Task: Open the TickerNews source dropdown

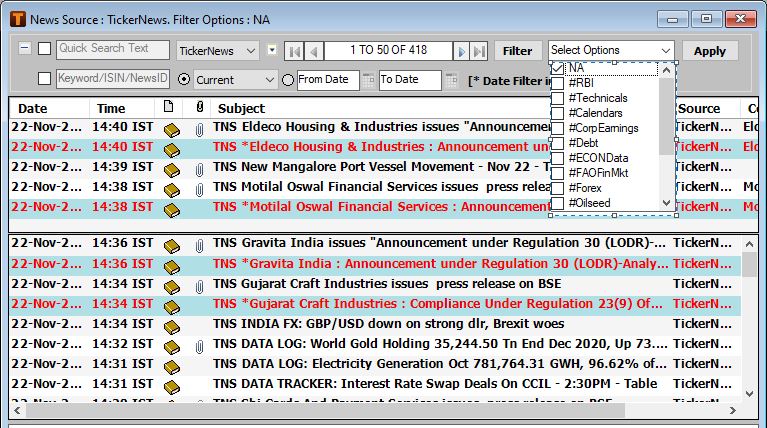Action: coord(251,51)
